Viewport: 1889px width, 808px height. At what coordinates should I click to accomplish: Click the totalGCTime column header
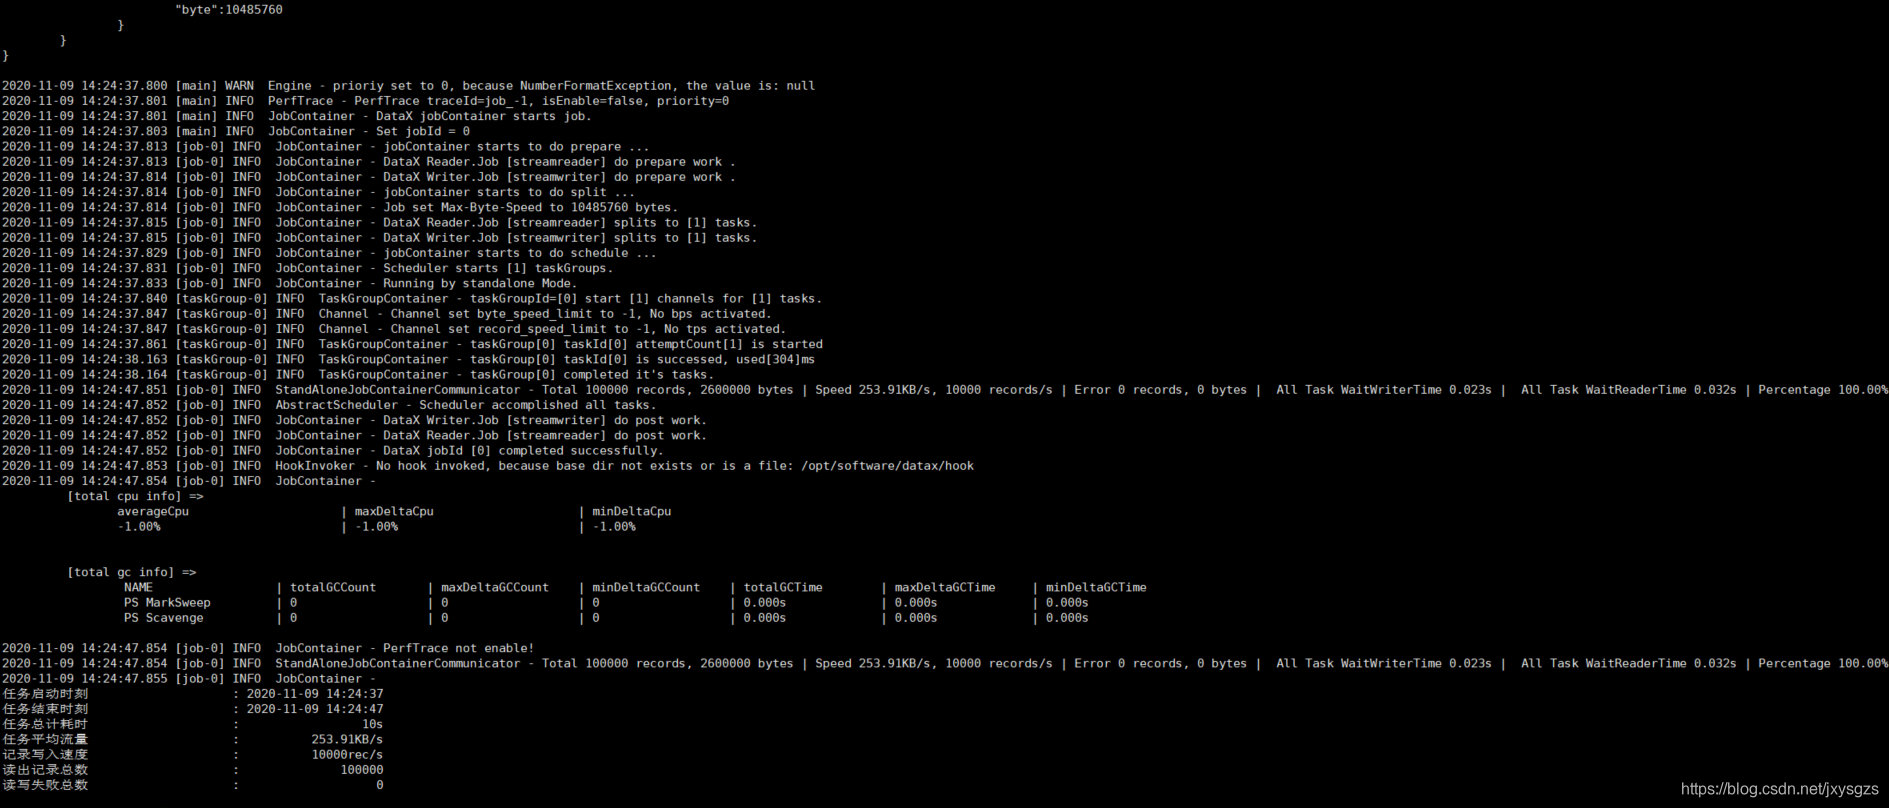pos(783,588)
